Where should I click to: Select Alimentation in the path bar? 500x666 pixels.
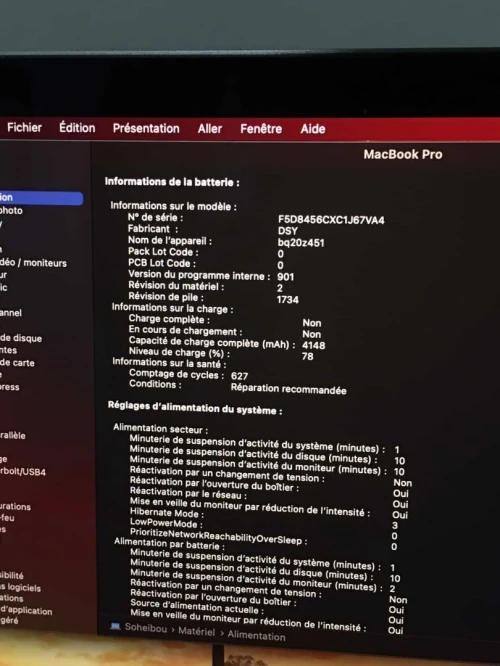(x=256, y=635)
